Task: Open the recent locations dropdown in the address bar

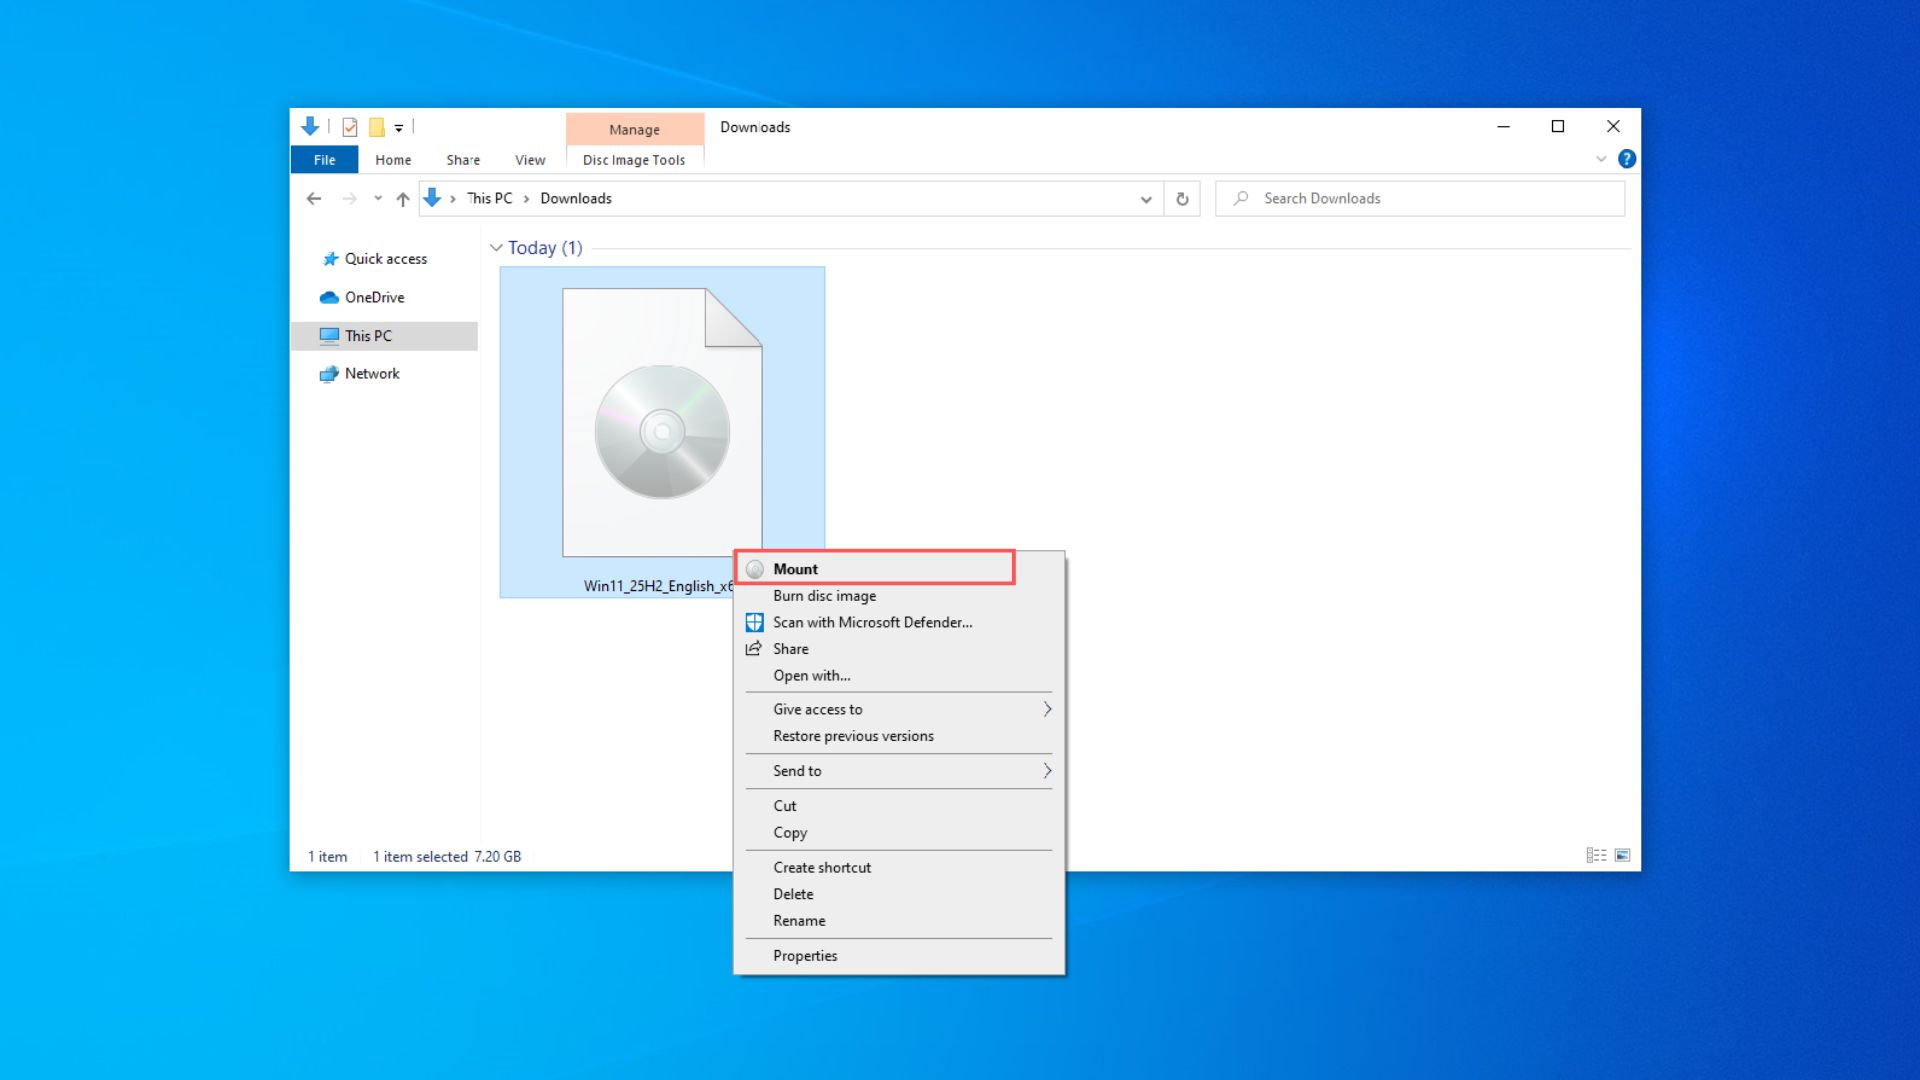Action: [1146, 198]
